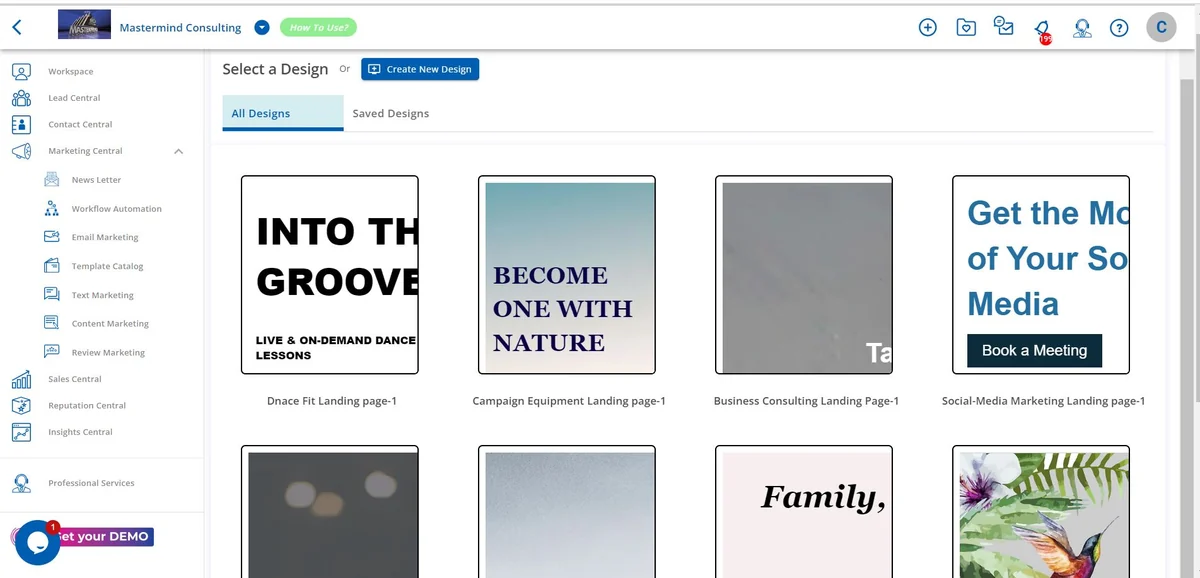Viewport: 1200px width, 578px height.
Task: Open the Workspace menu item
Action: 71,72
